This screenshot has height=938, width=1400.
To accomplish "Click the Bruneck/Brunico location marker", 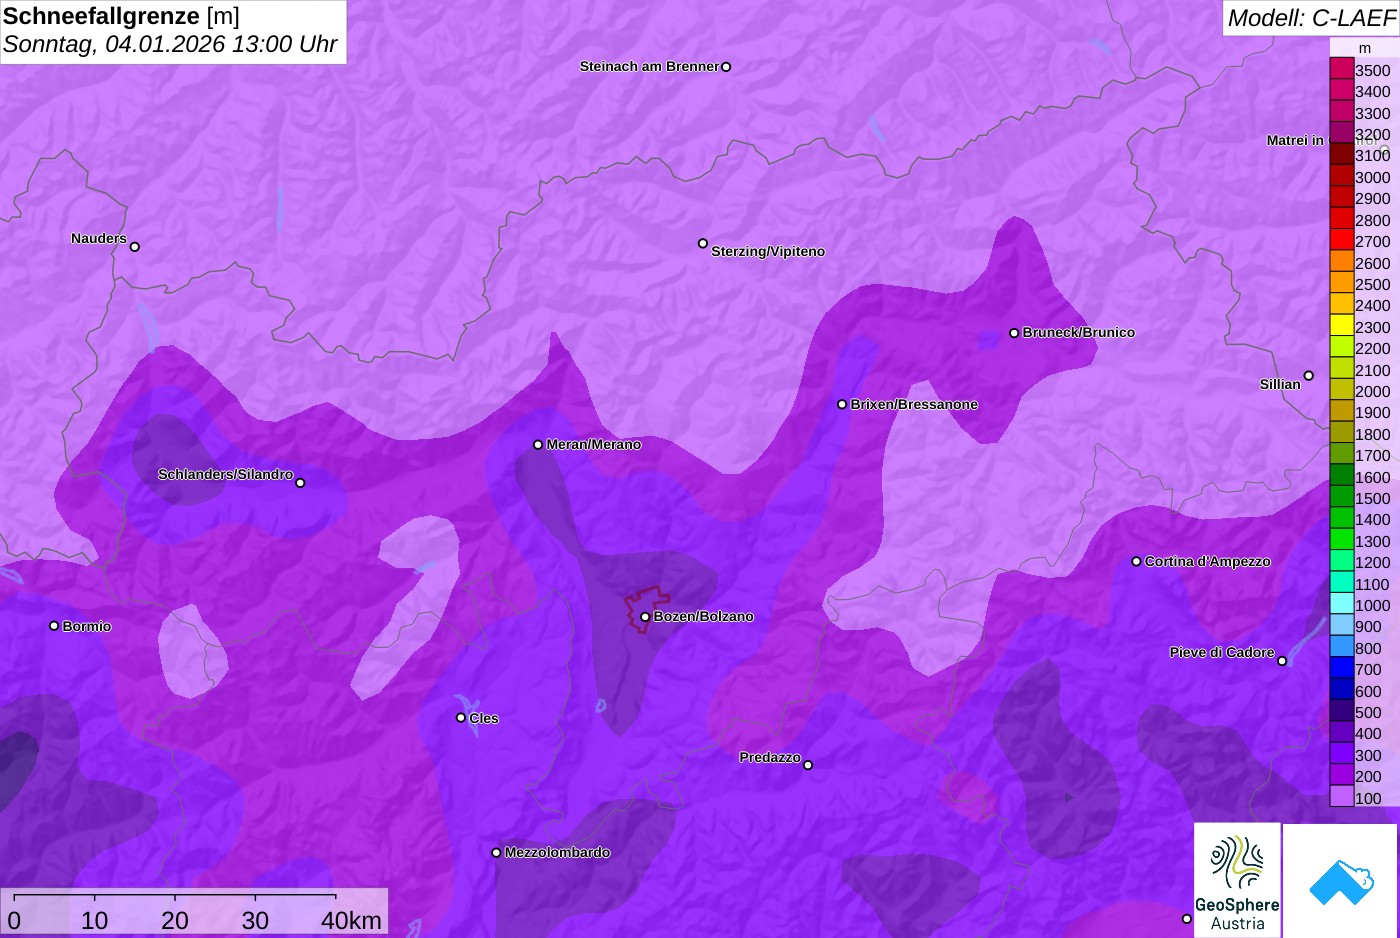I will point(1014,333).
